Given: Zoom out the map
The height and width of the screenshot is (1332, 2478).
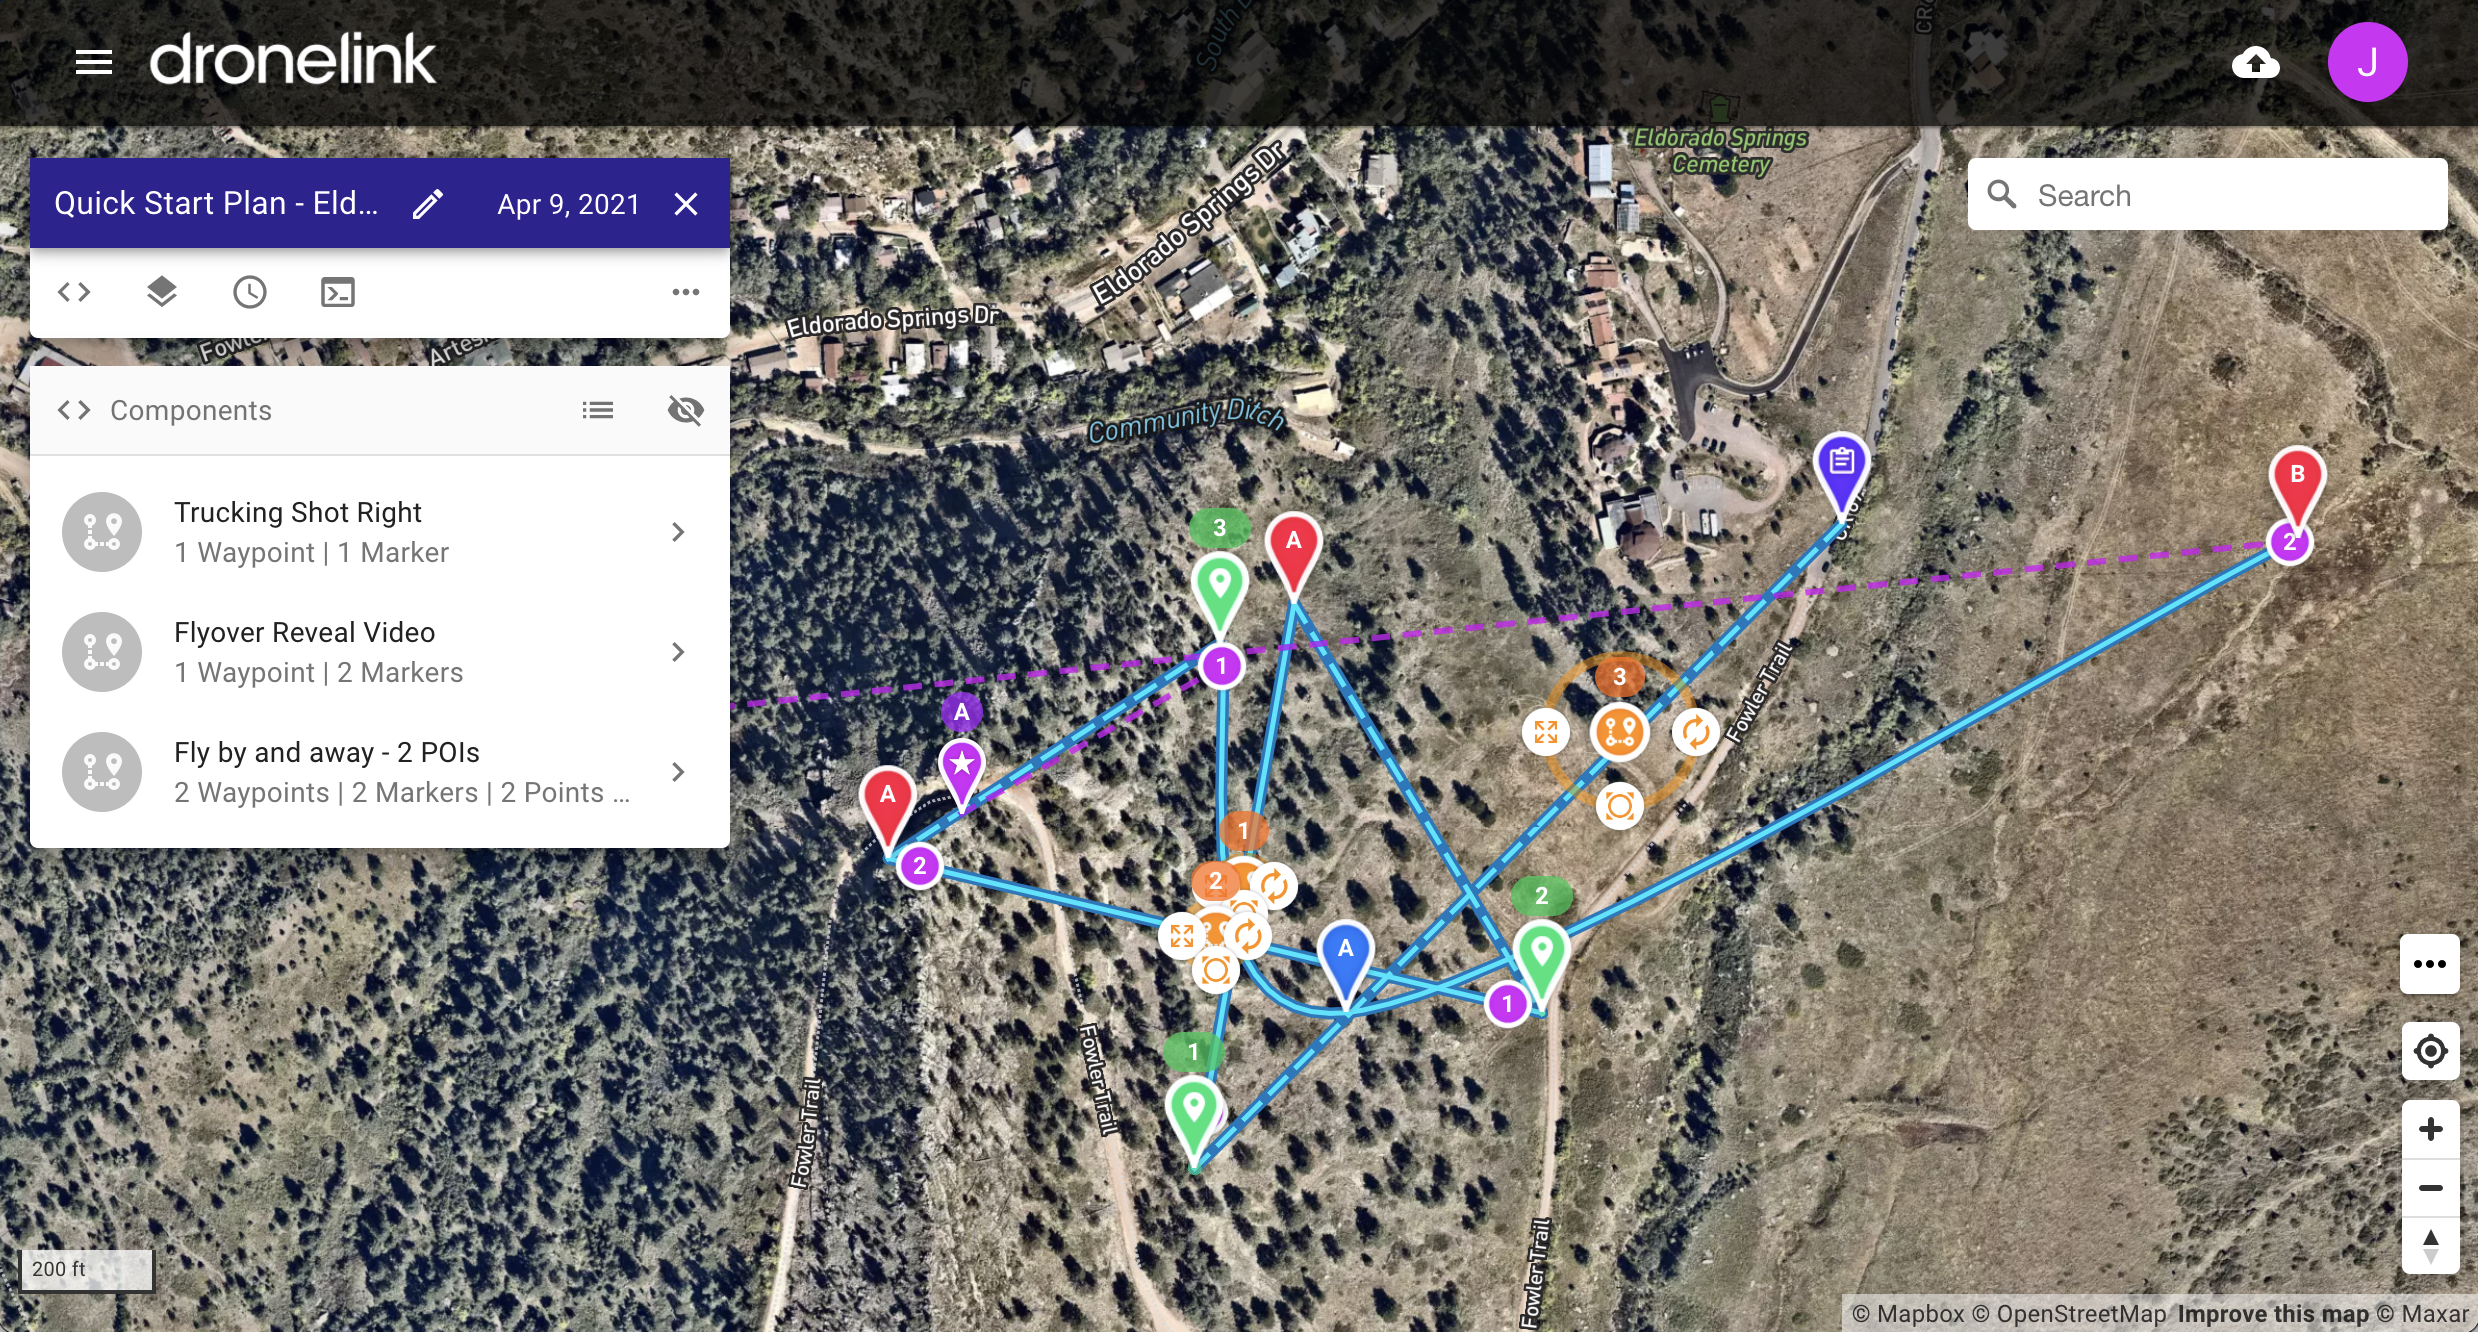Looking at the screenshot, I should pos(2431,1188).
